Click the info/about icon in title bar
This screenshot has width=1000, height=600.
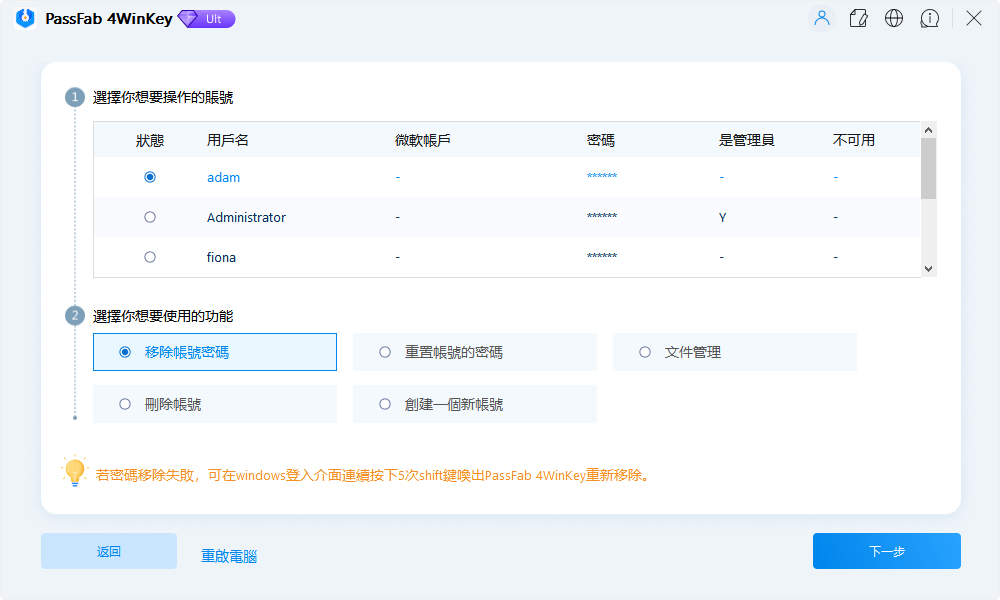[930, 18]
